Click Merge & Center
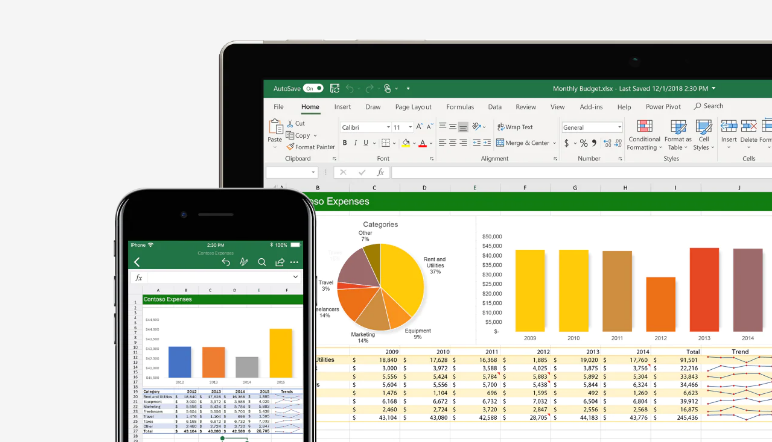Viewport: 772px width, 442px height. [522, 143]
